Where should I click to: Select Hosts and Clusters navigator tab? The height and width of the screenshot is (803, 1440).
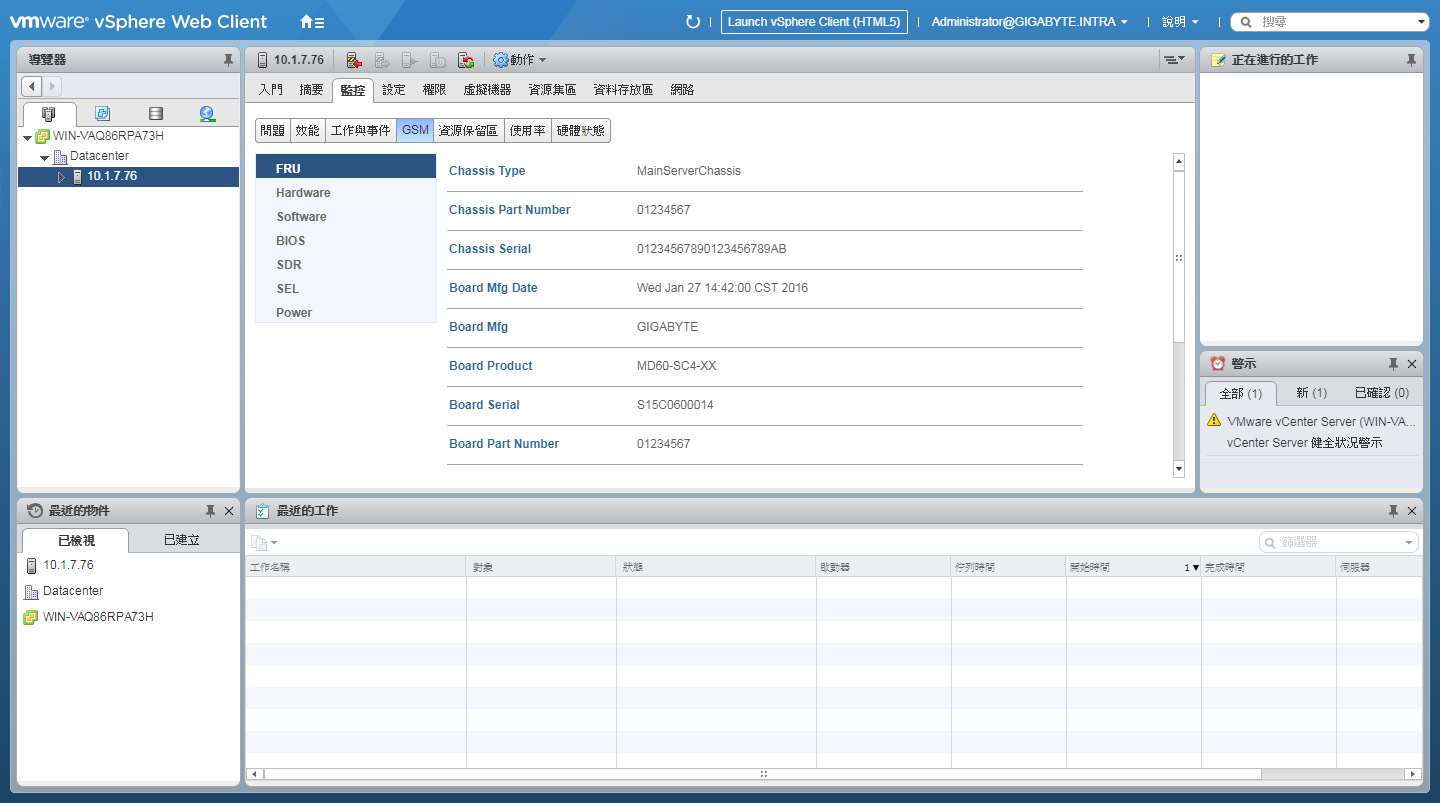click(x=48, y=113)
